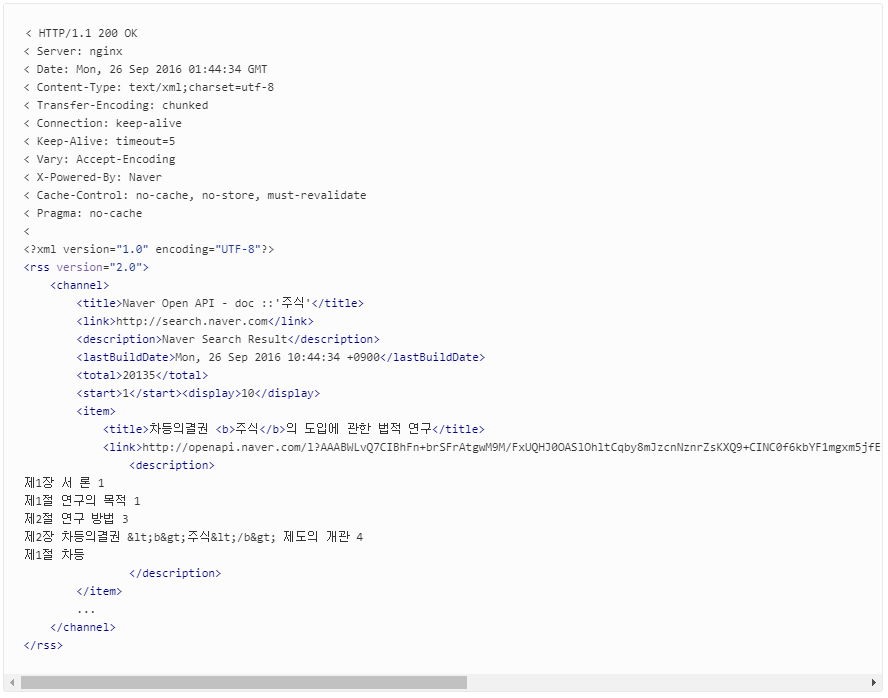Click the opening <item> tag
The height and width of the screenshot is (698, 888).
point(96,412)
